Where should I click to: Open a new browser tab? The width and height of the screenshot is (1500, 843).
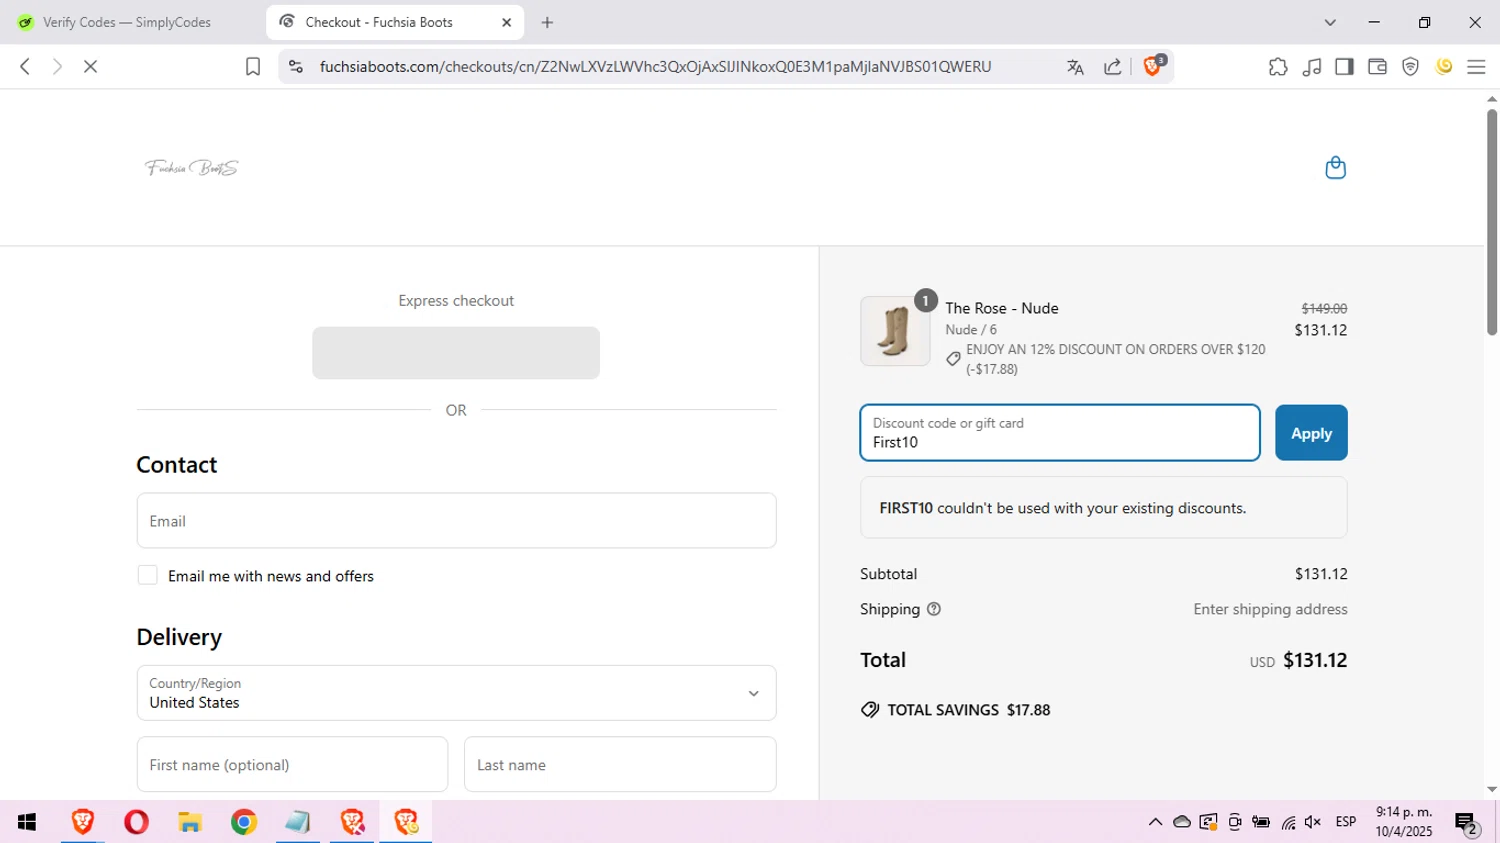click(547, 22)
